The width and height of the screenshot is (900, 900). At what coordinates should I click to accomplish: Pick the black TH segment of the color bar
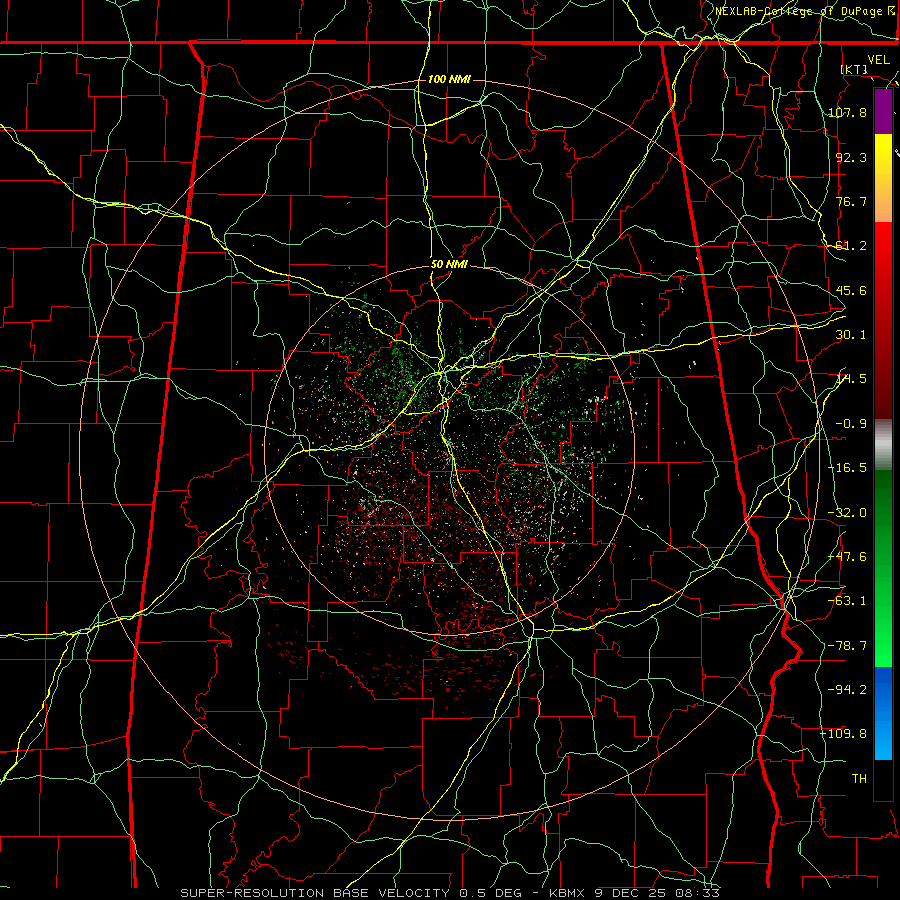pos(883,781)
